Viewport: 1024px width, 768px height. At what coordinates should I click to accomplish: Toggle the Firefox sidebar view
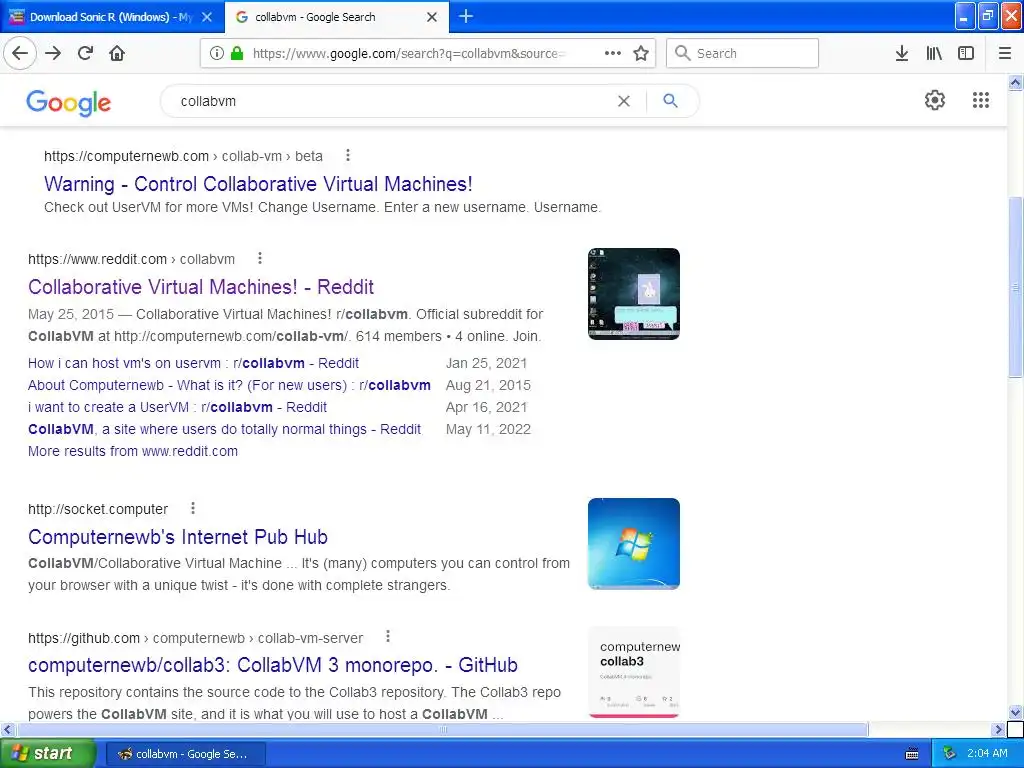pos(966,54)
